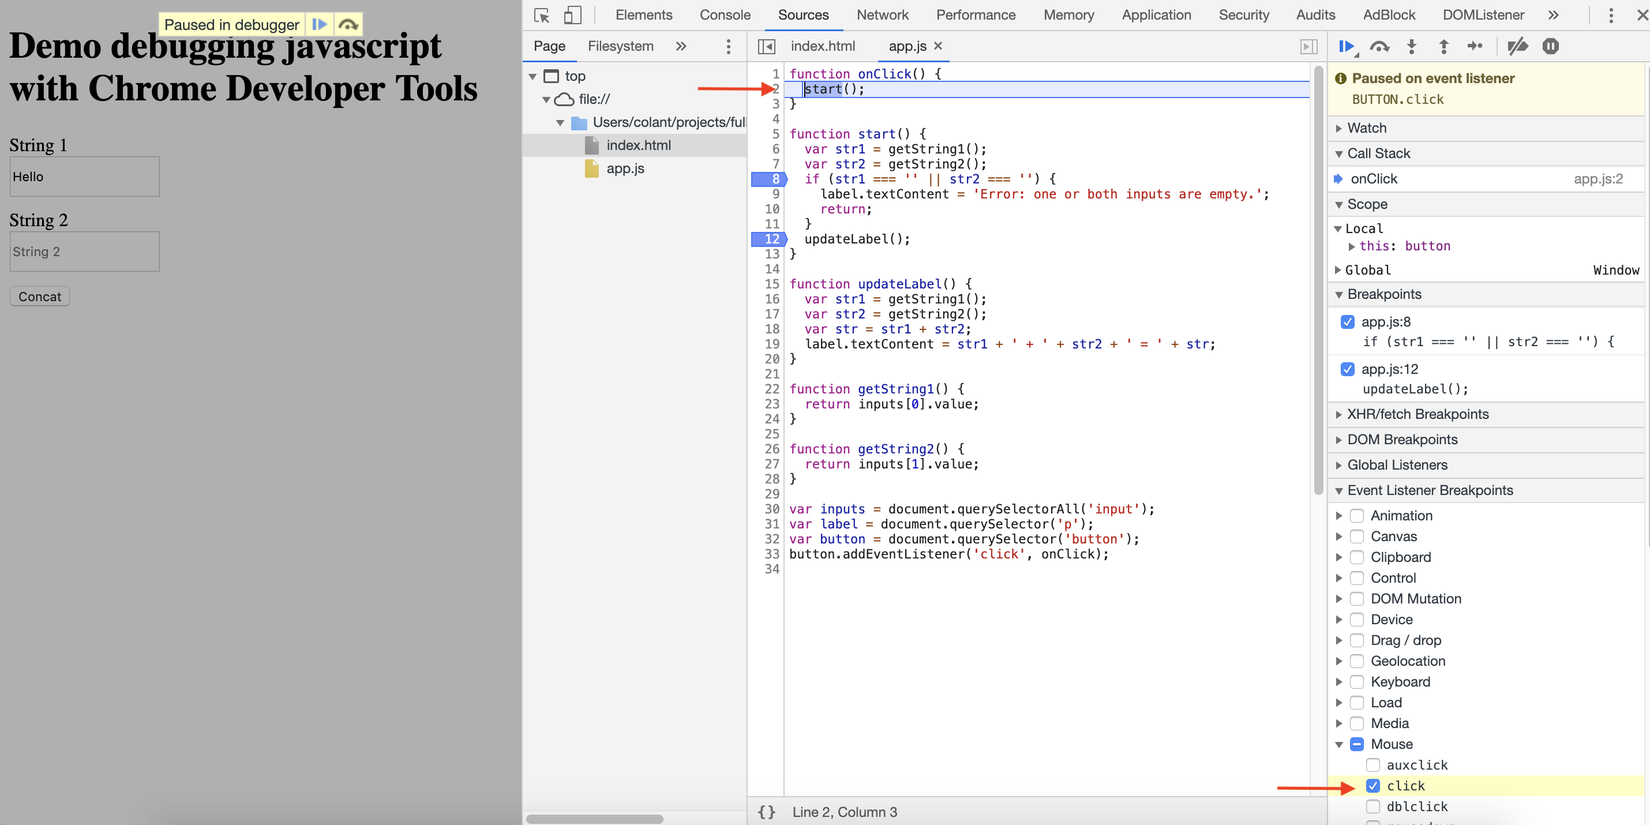Click the String 2 input field
Viewport: 1650px width, 825px height.
click(84, 252)
